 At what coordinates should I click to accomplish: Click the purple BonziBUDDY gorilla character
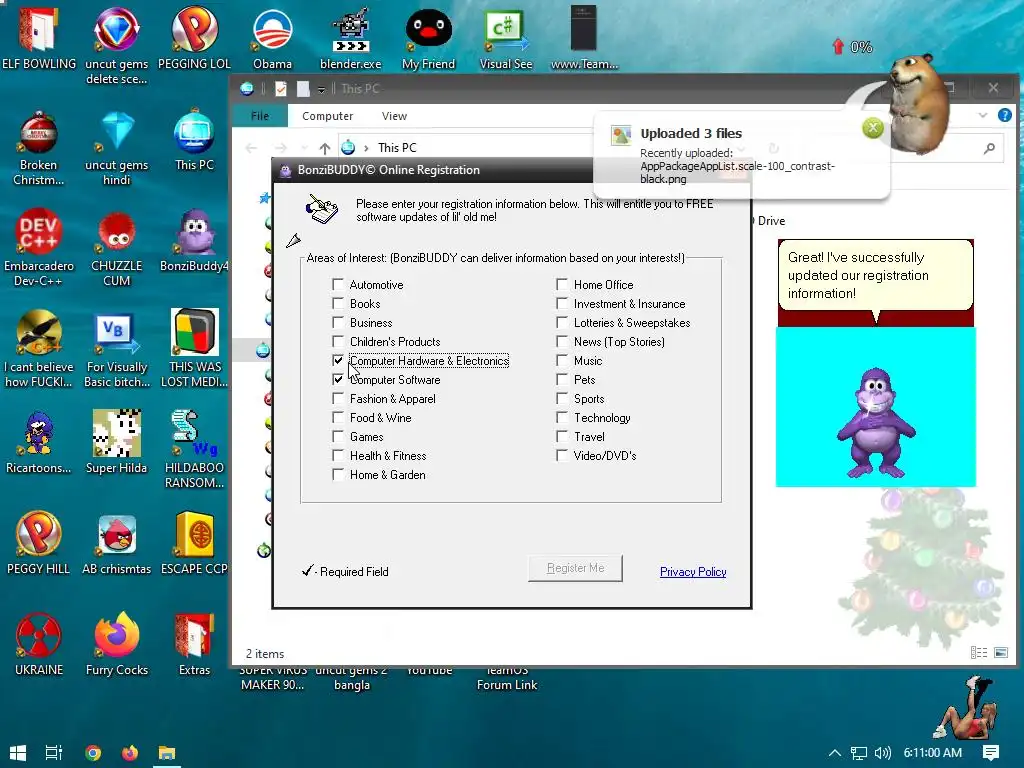click(x=876, y=423)
